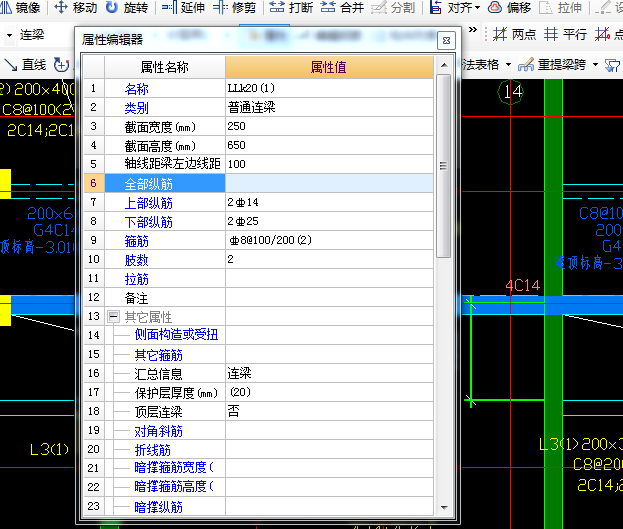Choose the Two-point (两点) axis tool
Screen dimensions: 623x529
[514, 35]
